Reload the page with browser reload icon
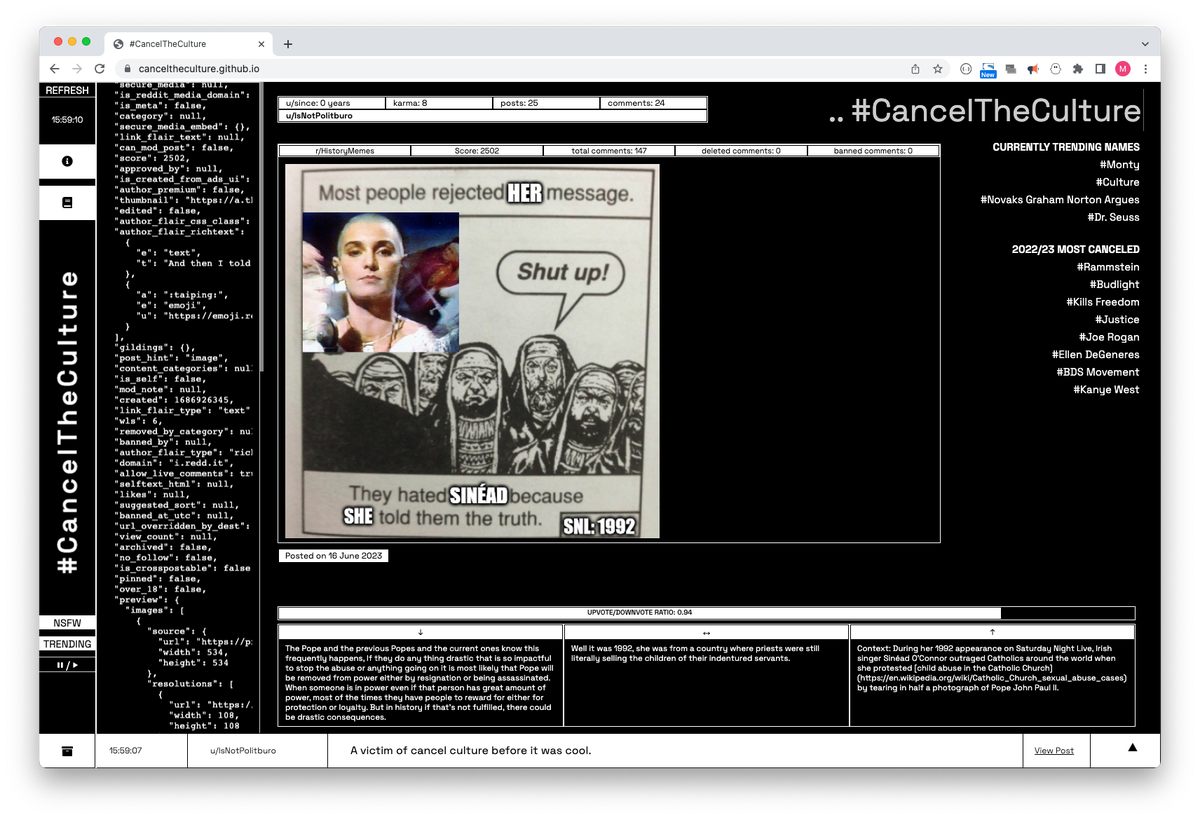Image resolution: width=1200 pixels, height=820 pixels. 99,68
